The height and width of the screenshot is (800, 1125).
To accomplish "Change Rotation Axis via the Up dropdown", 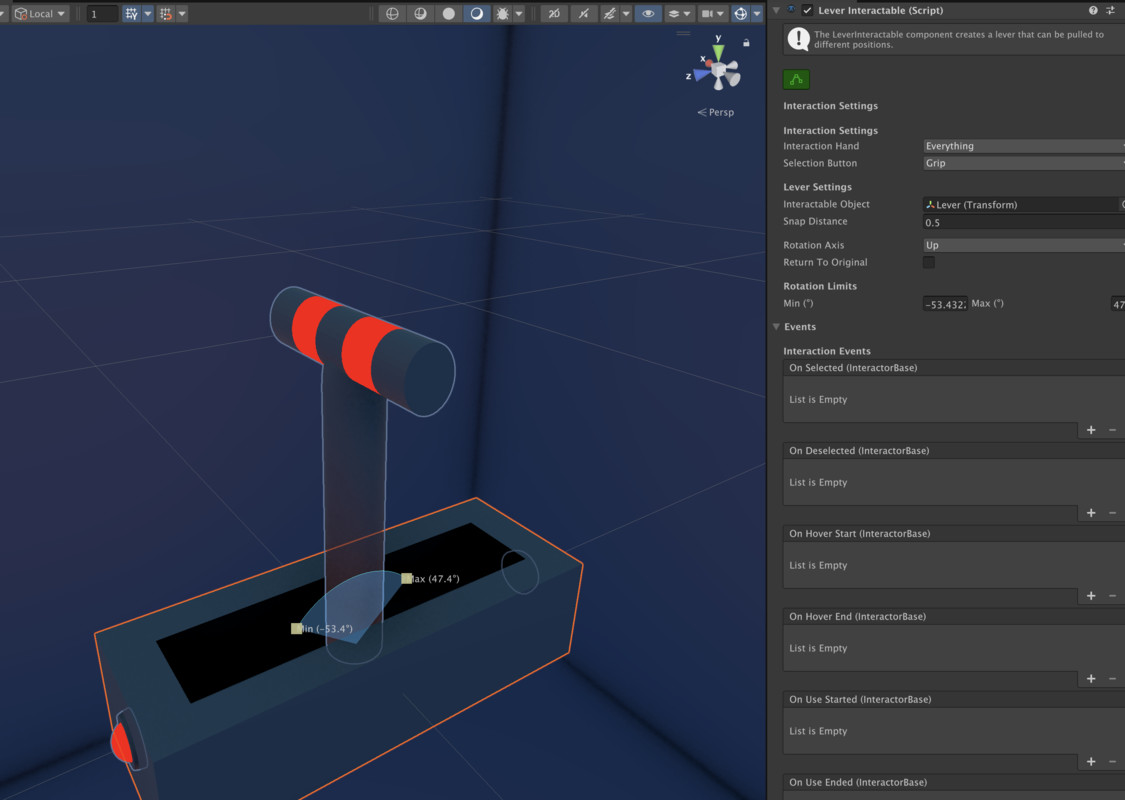I will tap(1022, 244).
